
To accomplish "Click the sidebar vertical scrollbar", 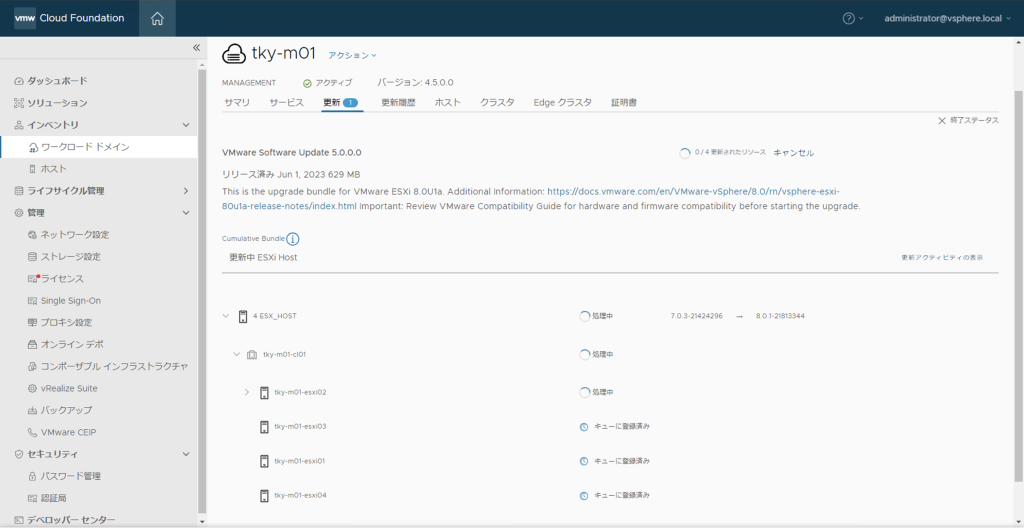I will [202, 291].
